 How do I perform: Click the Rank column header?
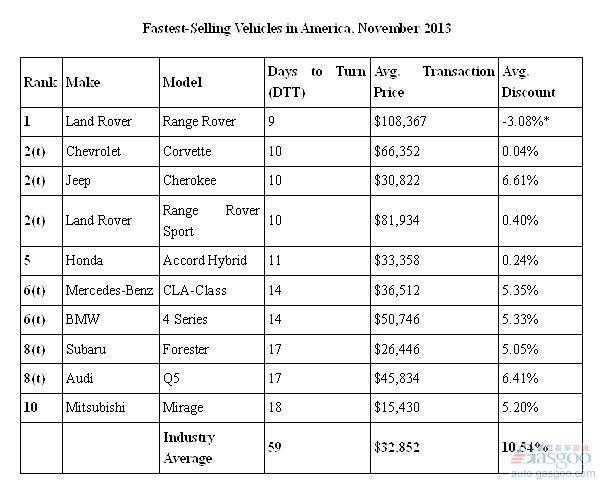[x=41, y=82]
